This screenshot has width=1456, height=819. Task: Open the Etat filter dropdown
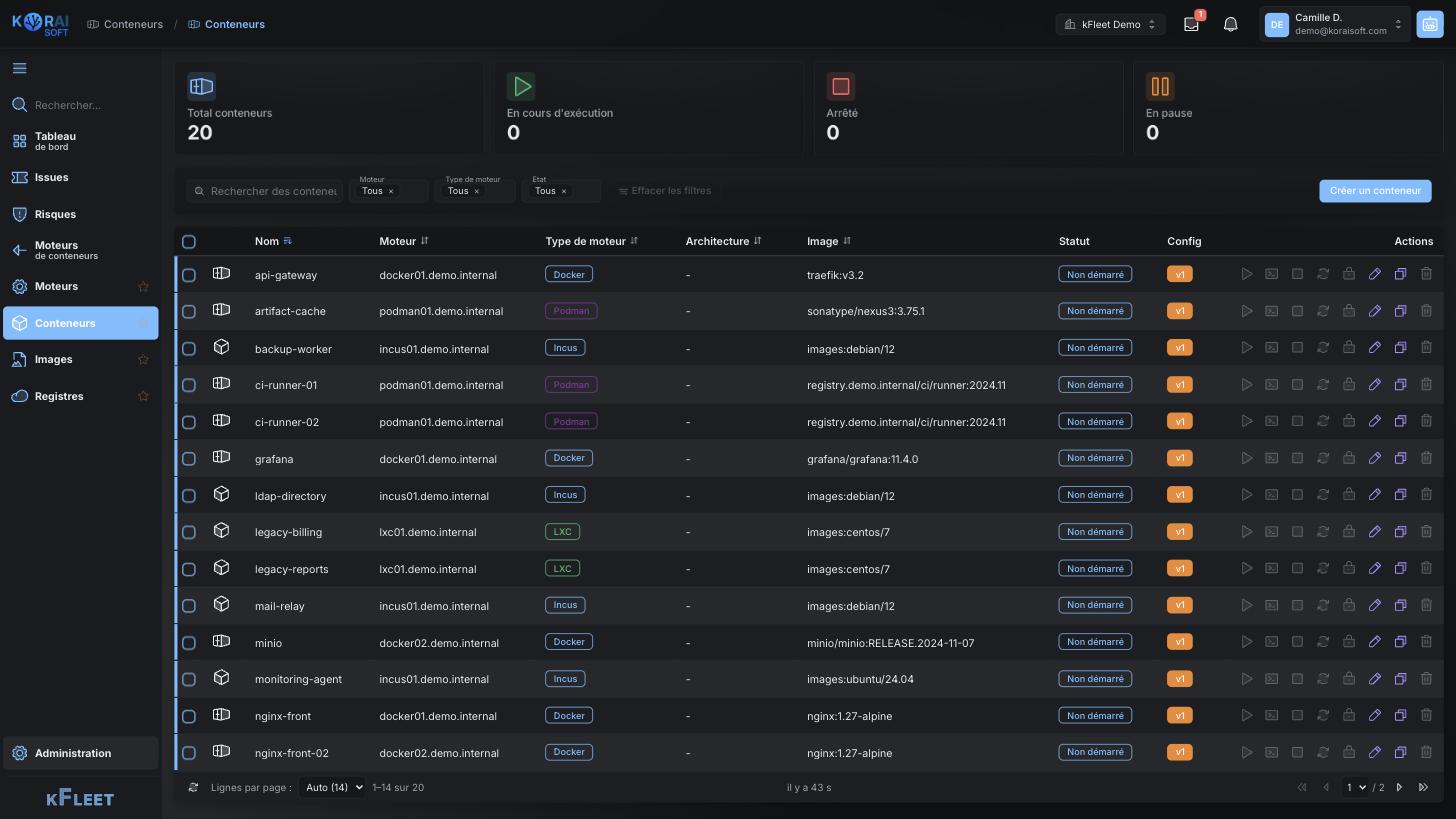point(561,190)
